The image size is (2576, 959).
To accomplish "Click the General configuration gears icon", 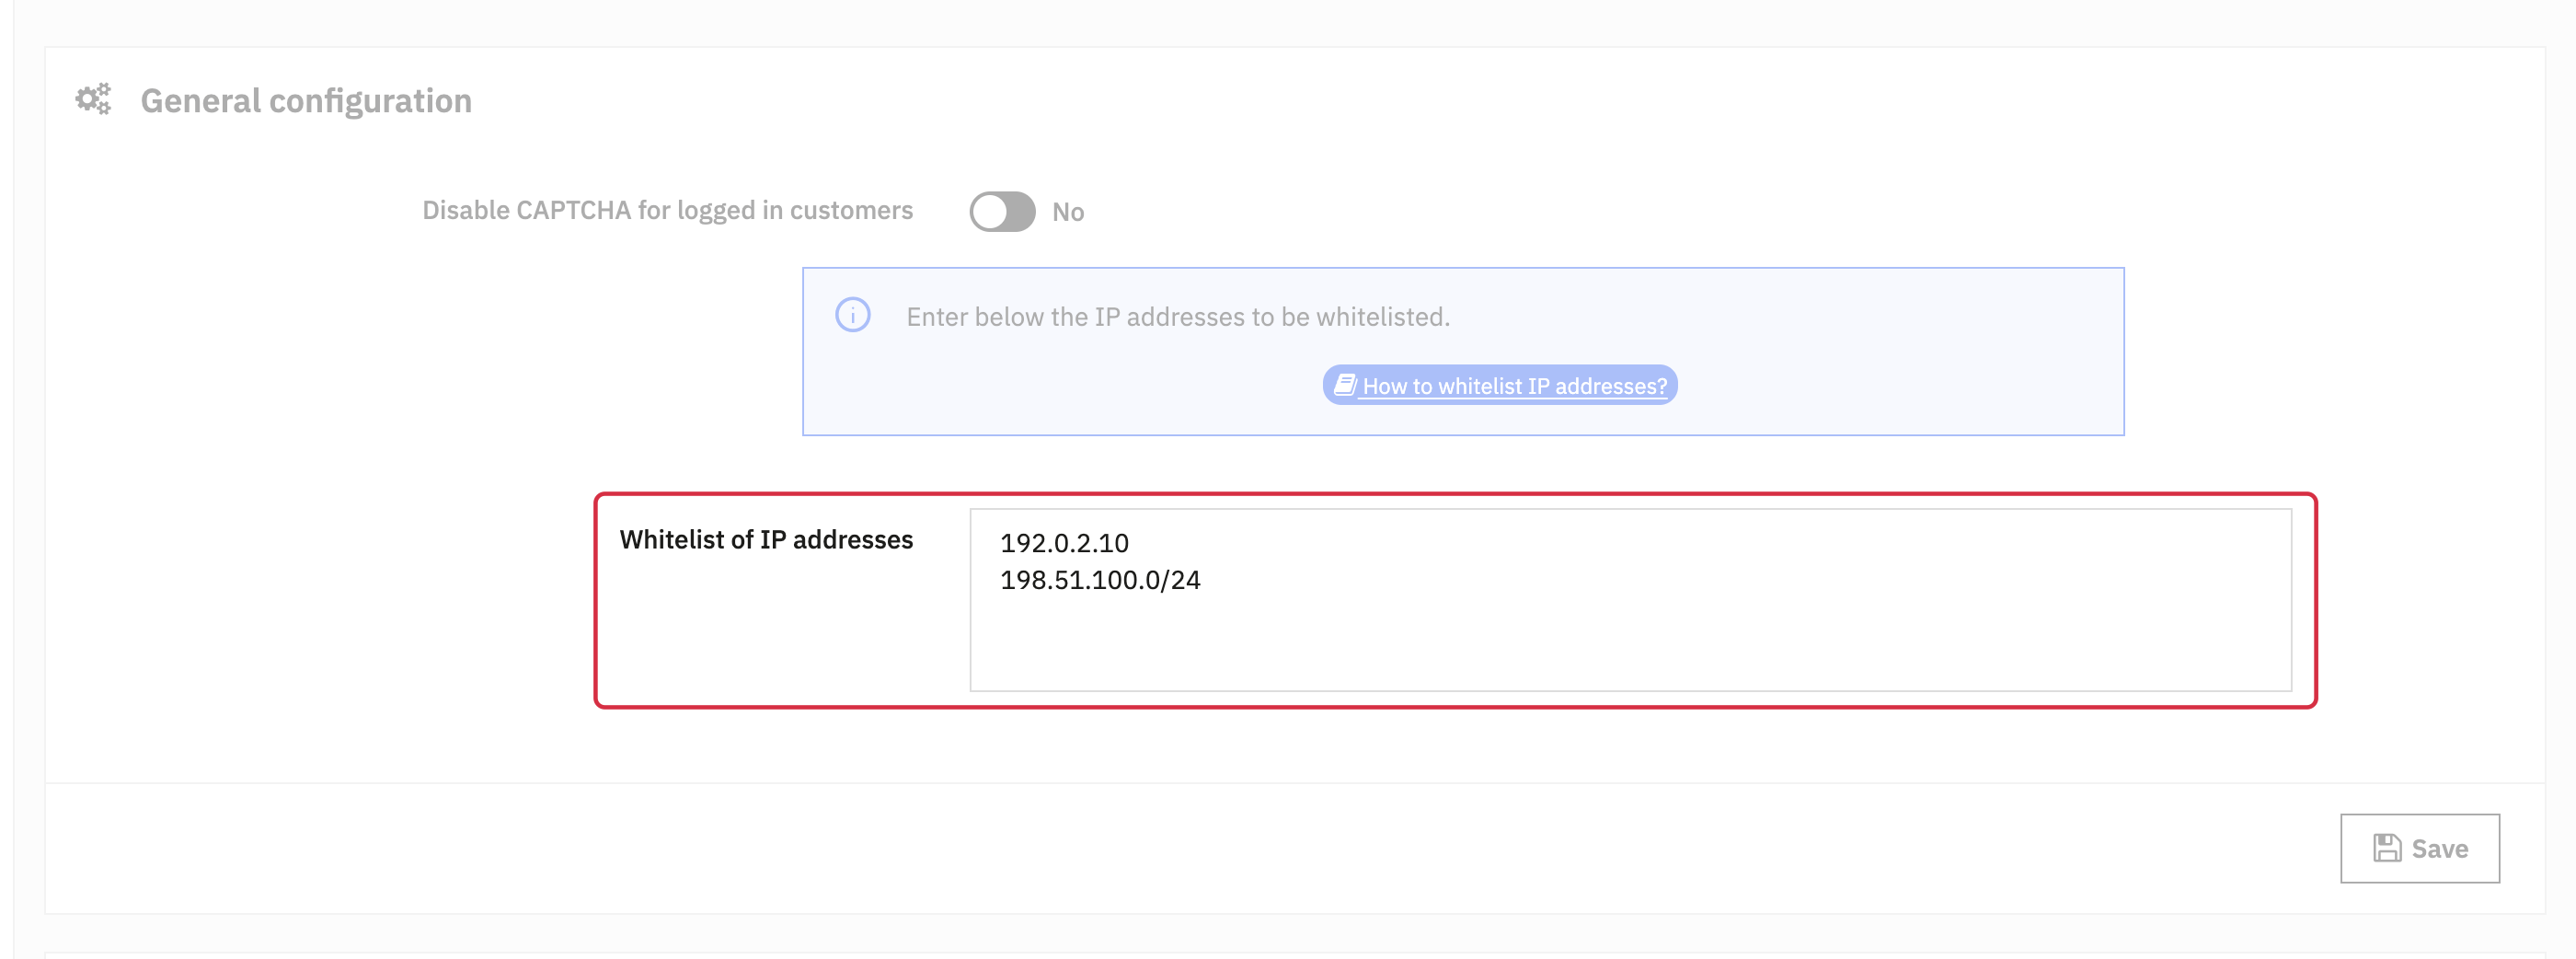I will (94, 100).
